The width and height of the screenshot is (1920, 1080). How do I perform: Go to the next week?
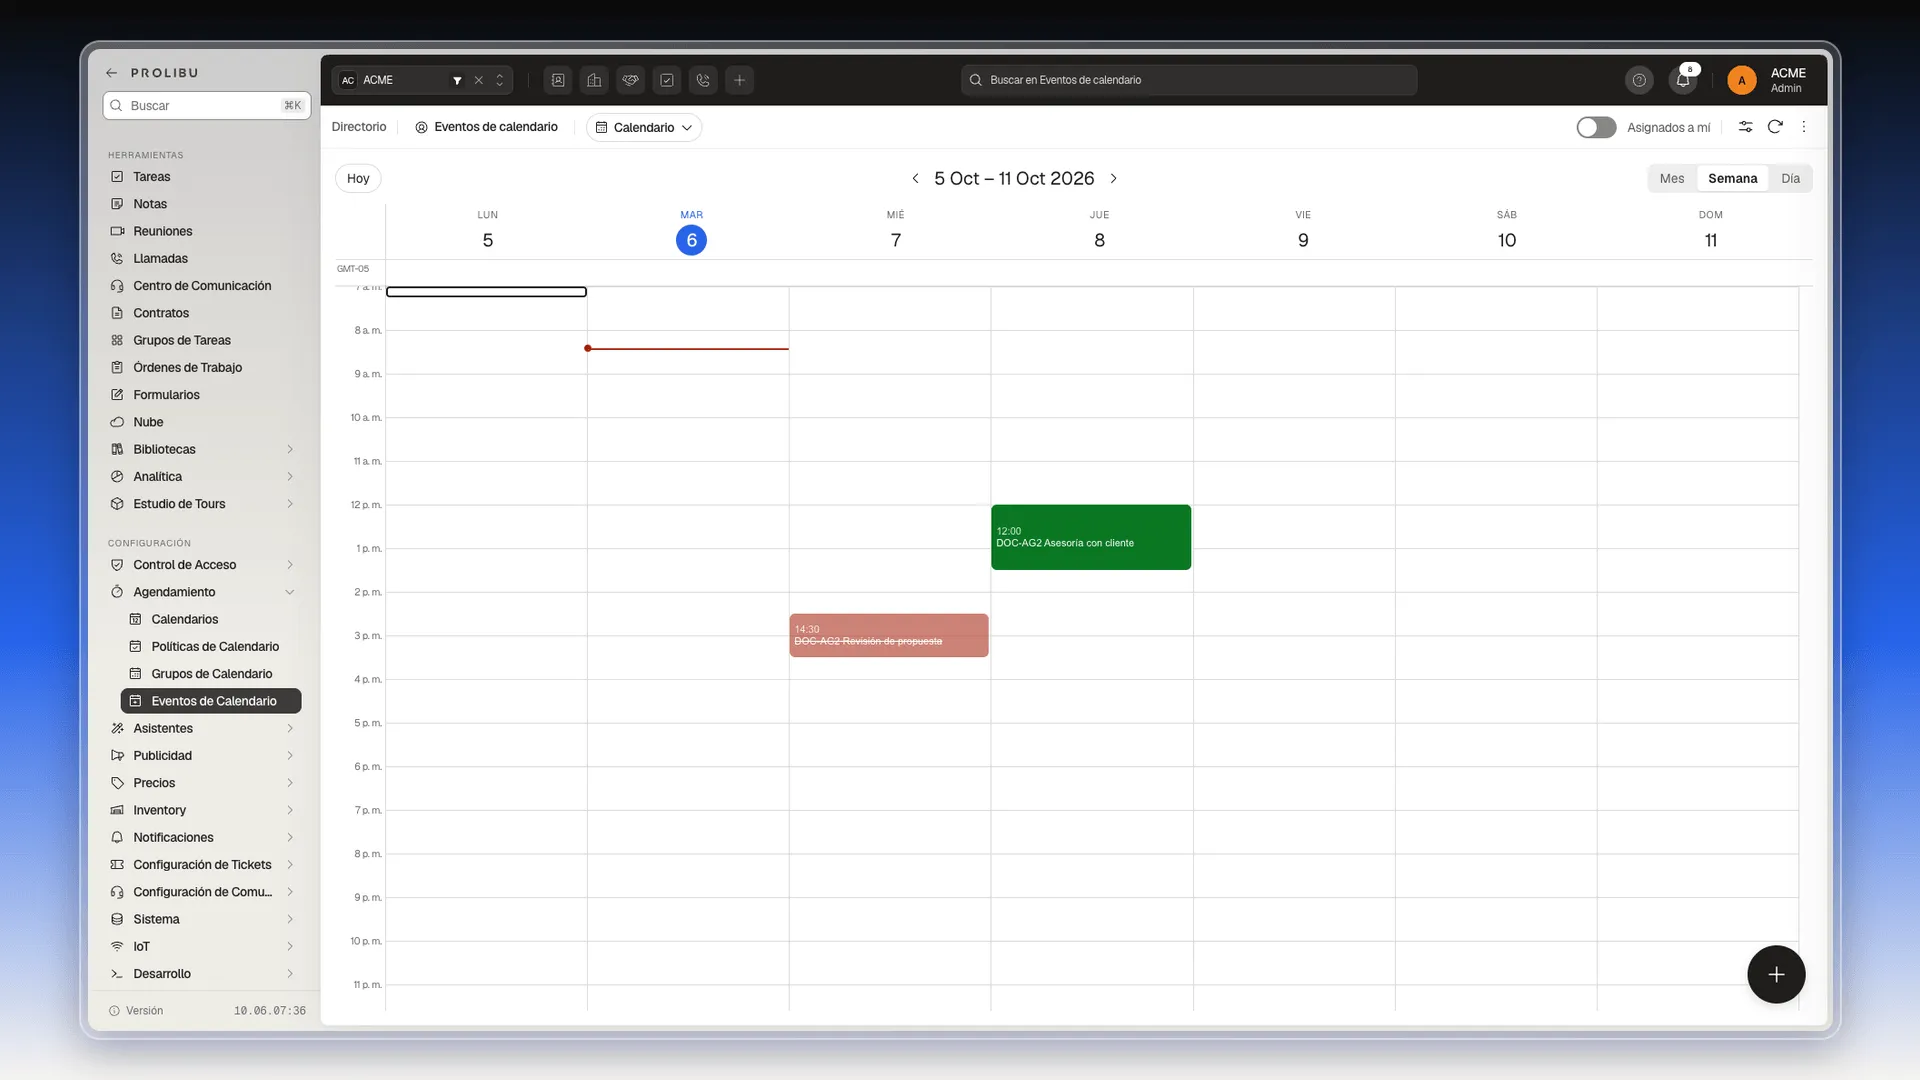pyautogui.click(x=1113, y=178)
